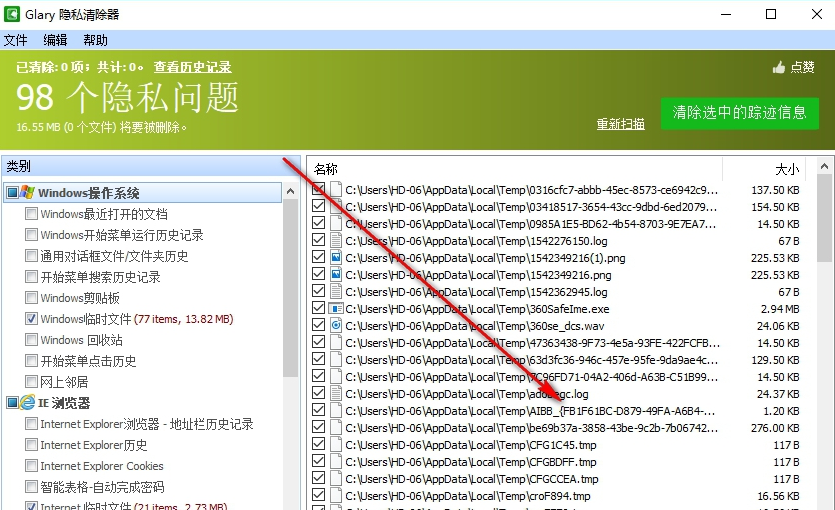835x510 pixels.
Task: Click the 360se_dcs.wav audio file icon
Action: pos(335,326)
